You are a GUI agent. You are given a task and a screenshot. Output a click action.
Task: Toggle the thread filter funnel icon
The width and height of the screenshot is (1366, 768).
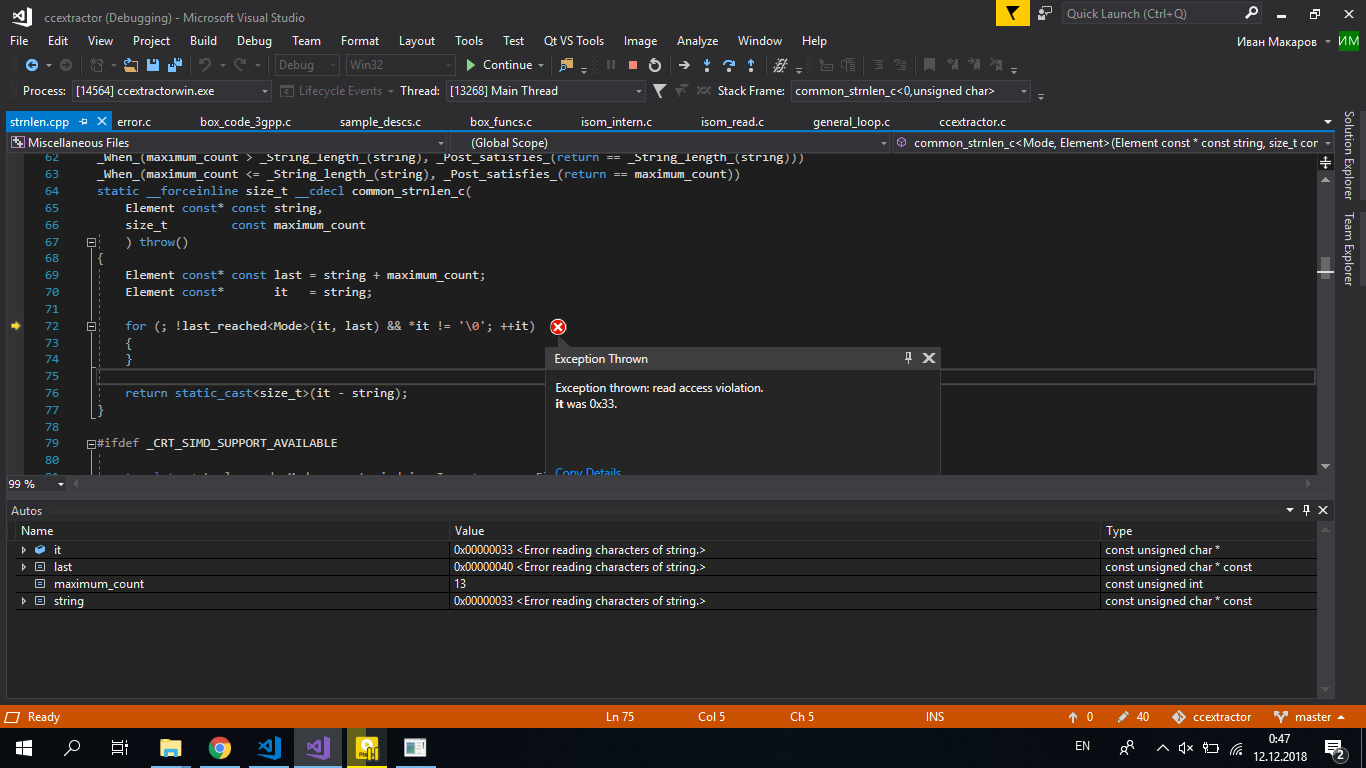point(659,91)
